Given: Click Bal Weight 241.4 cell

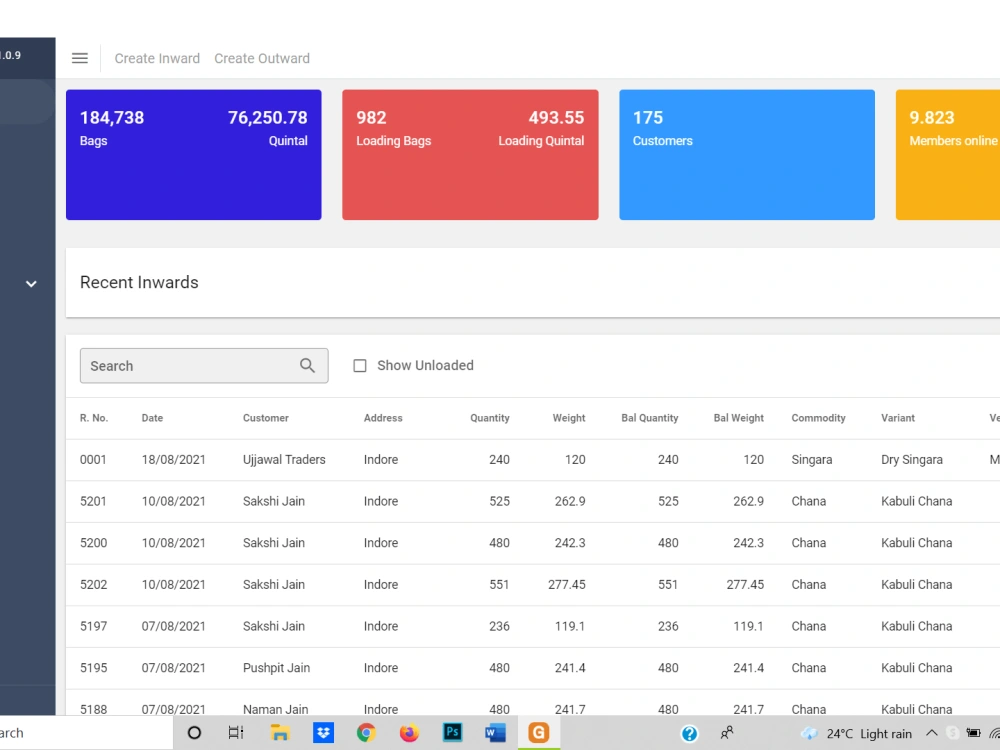Looking at the screenshot, I should 748,668.
